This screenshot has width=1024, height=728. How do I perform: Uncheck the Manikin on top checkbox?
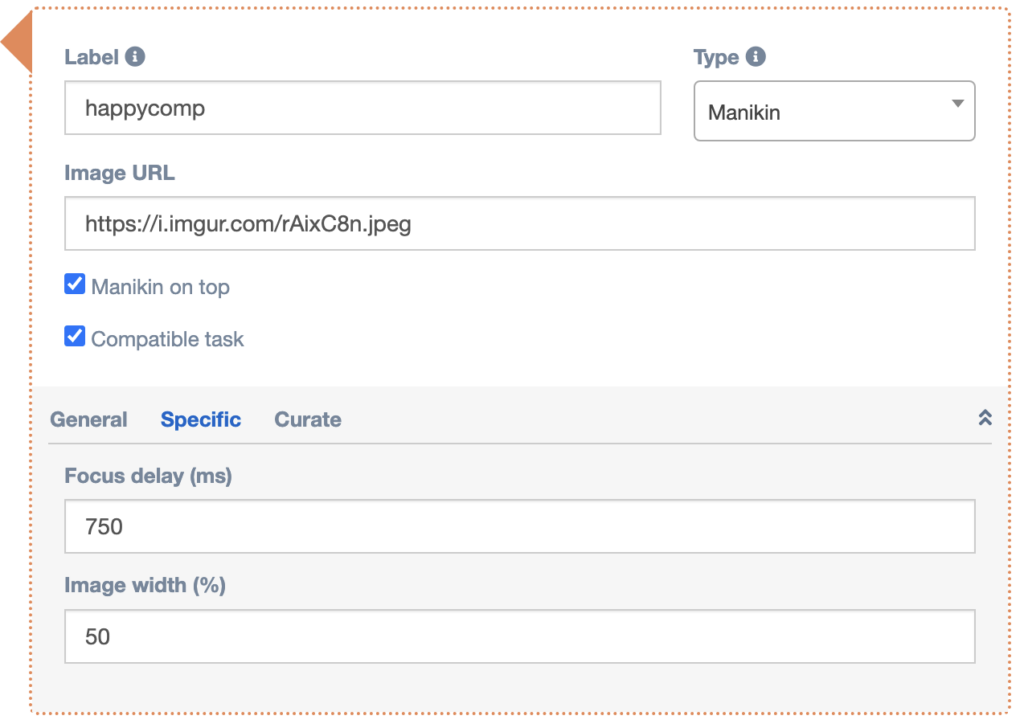pyautogui.click(x=75, y=285)
